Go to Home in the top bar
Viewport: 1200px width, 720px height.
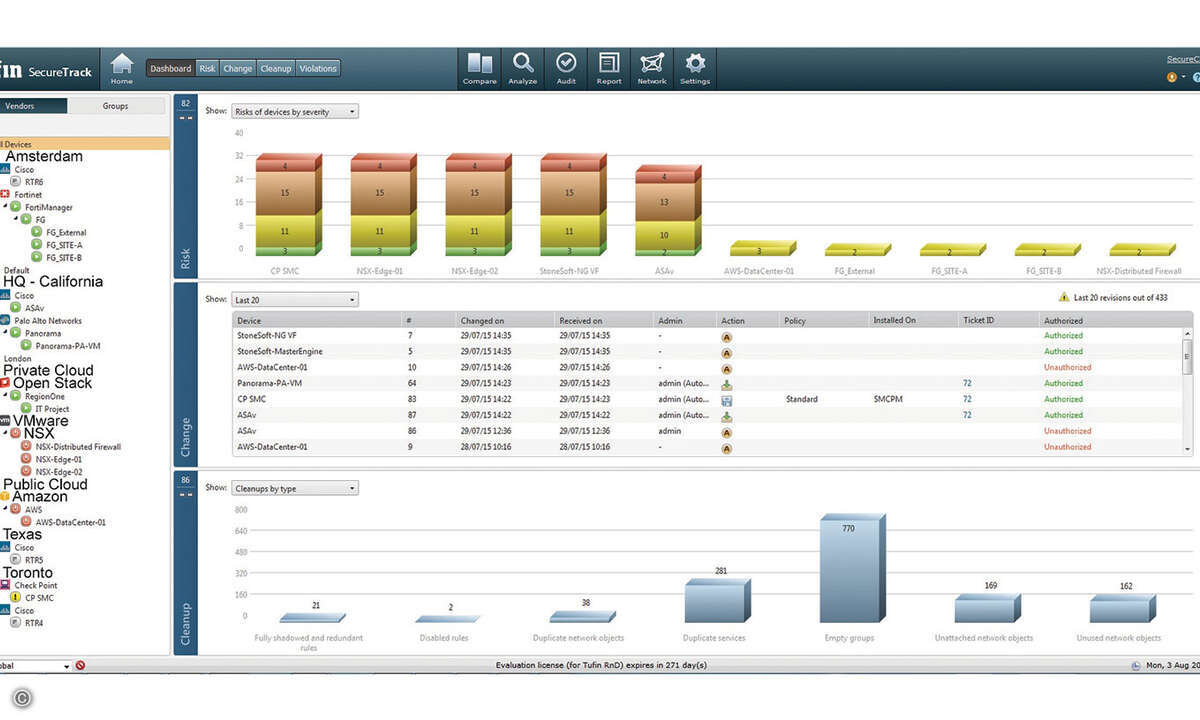(122, 68)
